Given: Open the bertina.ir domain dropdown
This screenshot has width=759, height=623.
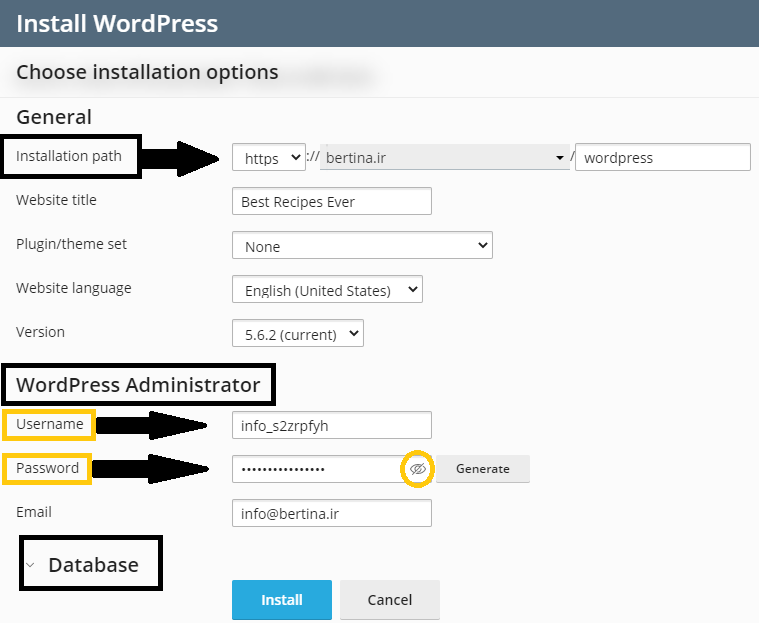Looking at the screenshot, I should coord(444,157).
